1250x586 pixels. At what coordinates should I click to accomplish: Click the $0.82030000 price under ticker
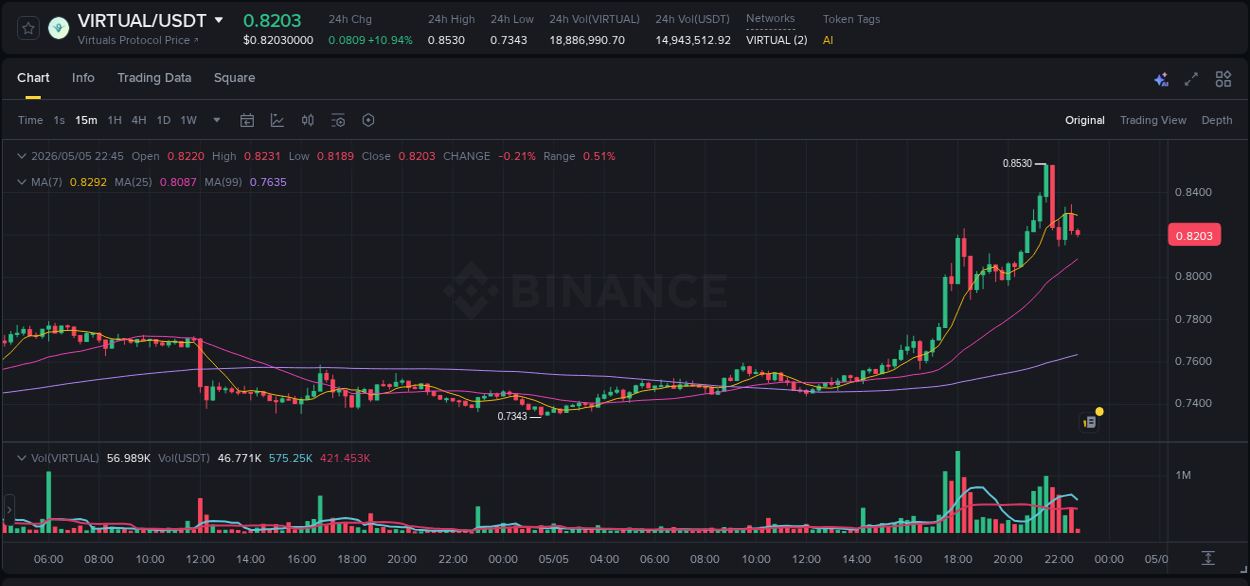(x=278, y=40)
